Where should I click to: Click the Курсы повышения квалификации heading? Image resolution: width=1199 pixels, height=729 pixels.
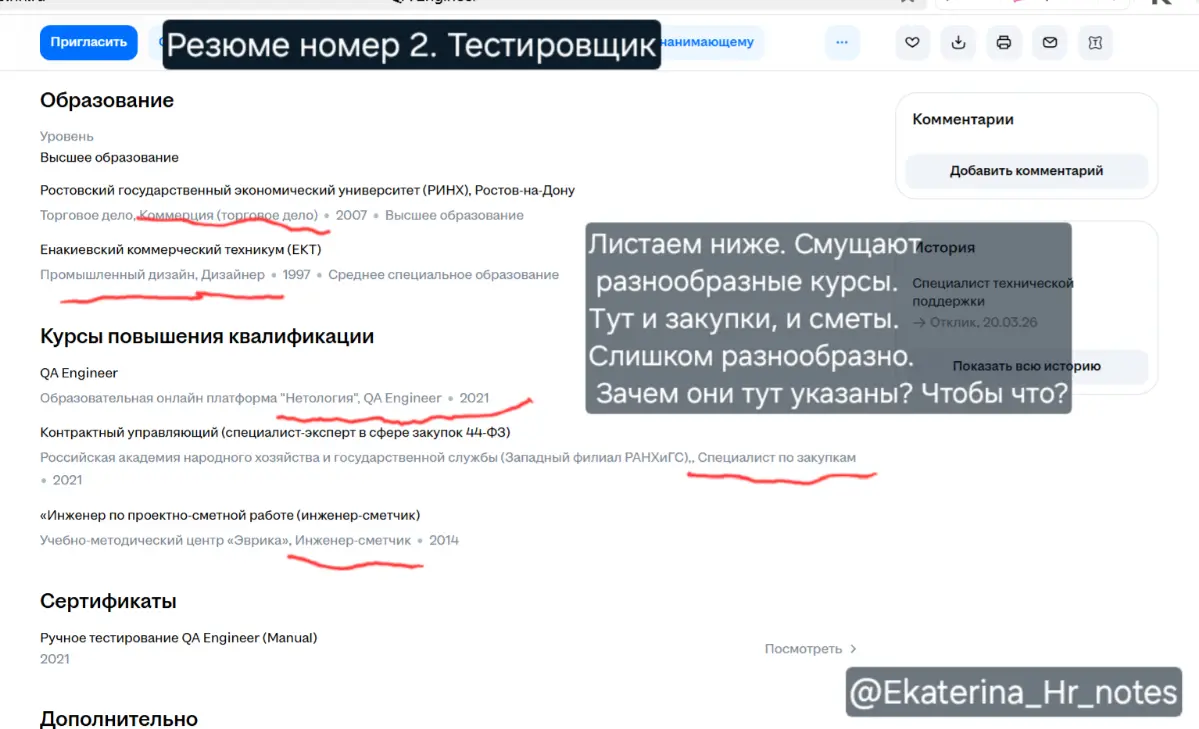(x=207, y=337)
